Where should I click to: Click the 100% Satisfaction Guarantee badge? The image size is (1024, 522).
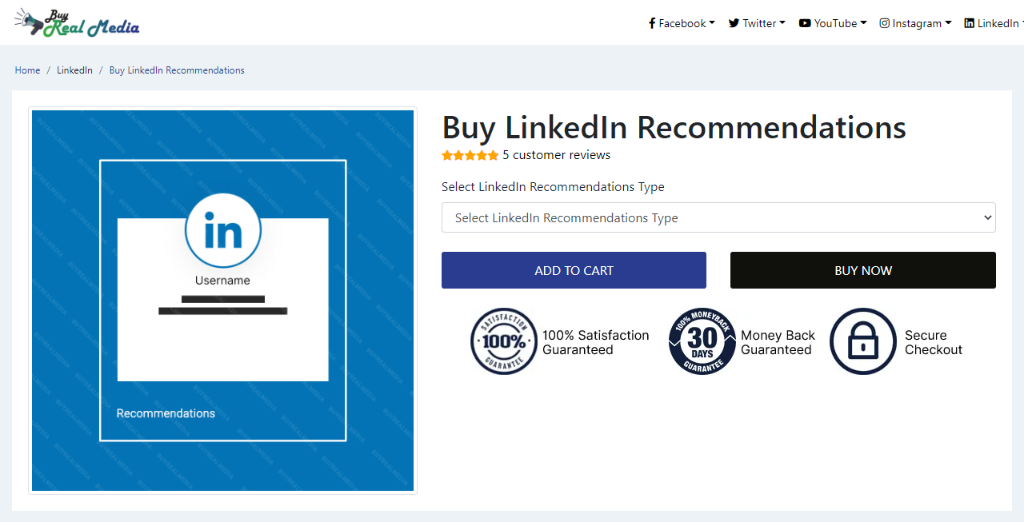[504, 341]
